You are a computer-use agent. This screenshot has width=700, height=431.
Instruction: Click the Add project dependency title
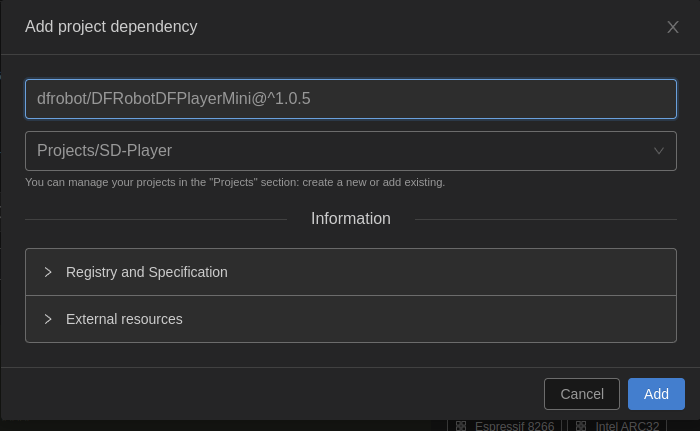111,27
